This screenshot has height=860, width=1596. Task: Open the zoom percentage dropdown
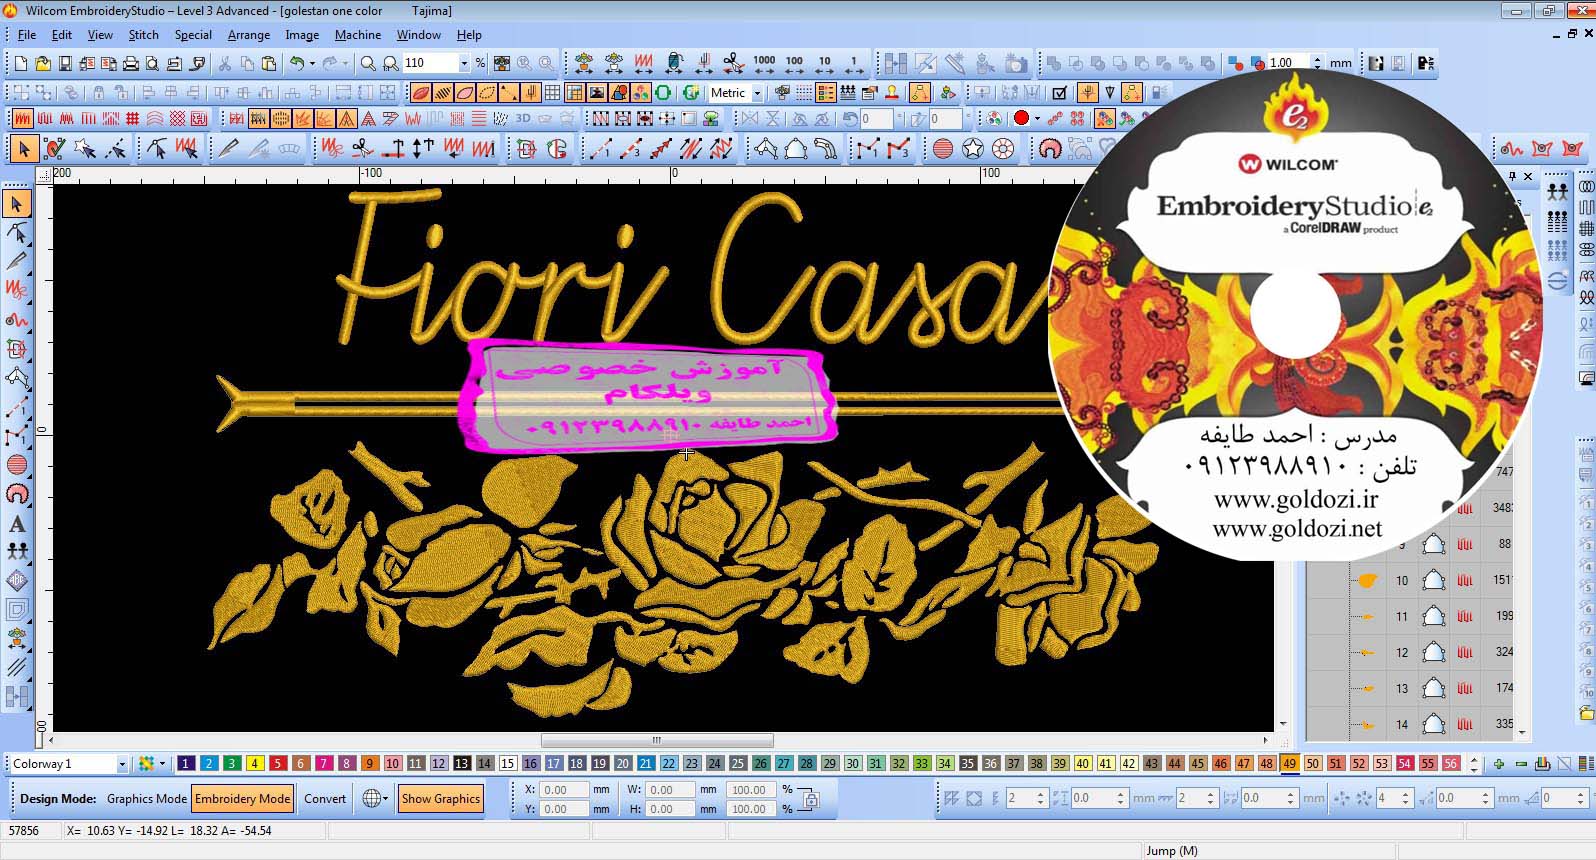pos(463,63)
